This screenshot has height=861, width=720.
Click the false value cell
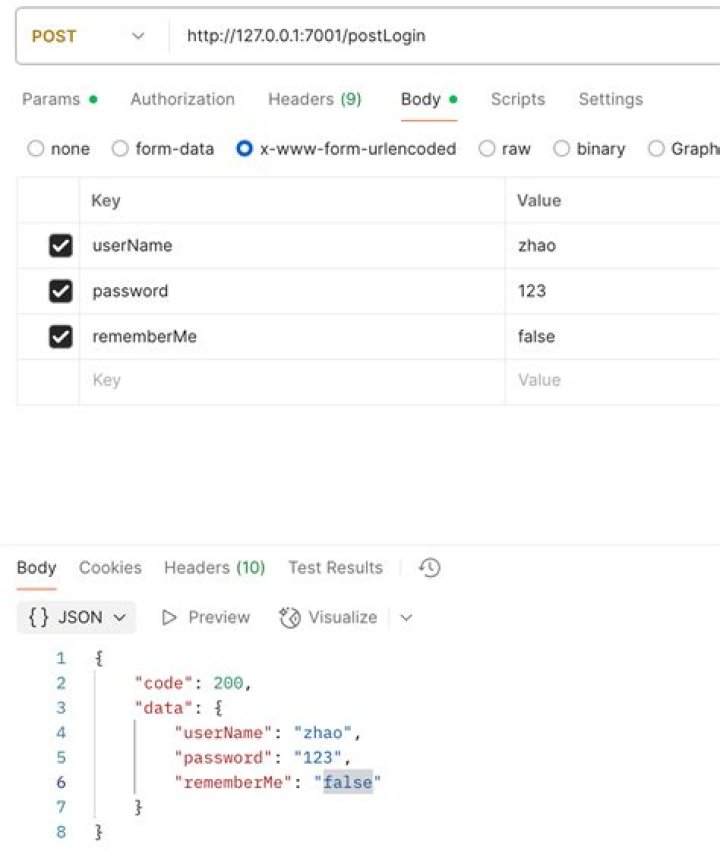click(x=613, y=337)
